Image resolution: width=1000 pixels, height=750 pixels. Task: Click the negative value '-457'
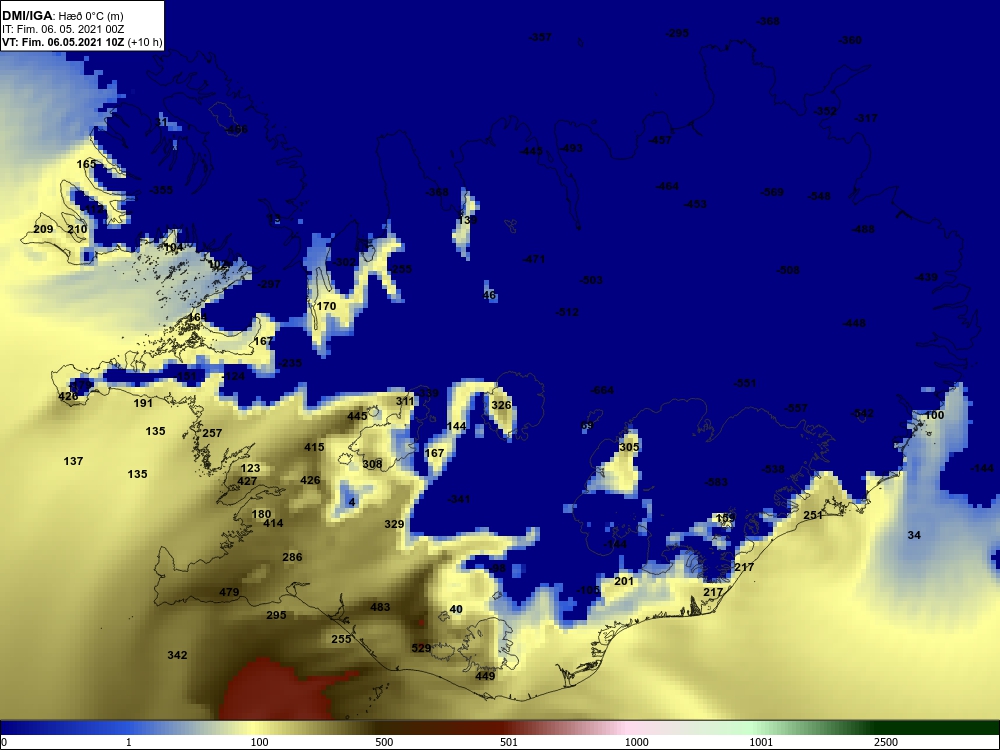[660, 140]
